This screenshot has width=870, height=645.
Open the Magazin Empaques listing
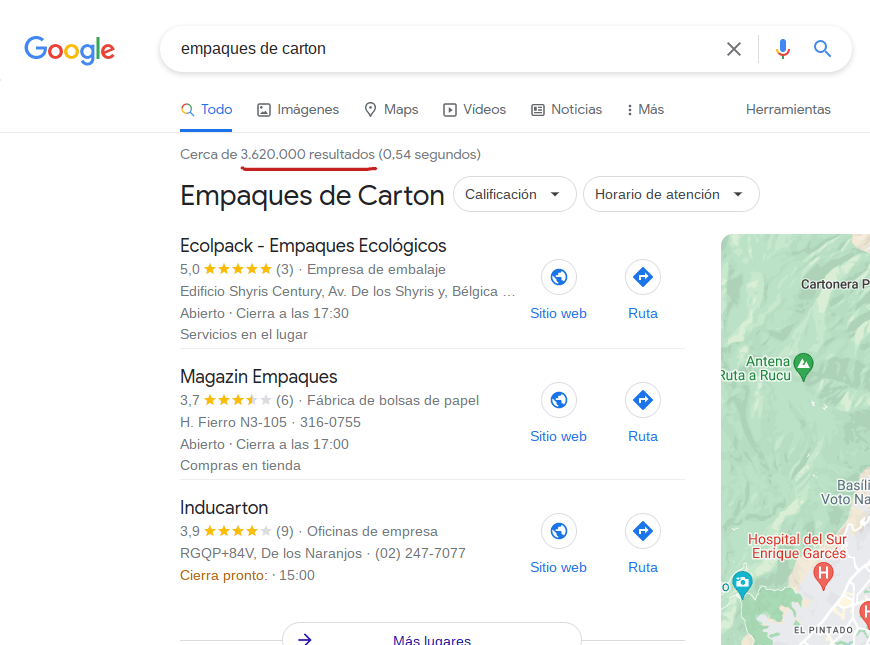click(x=259, y=376)
